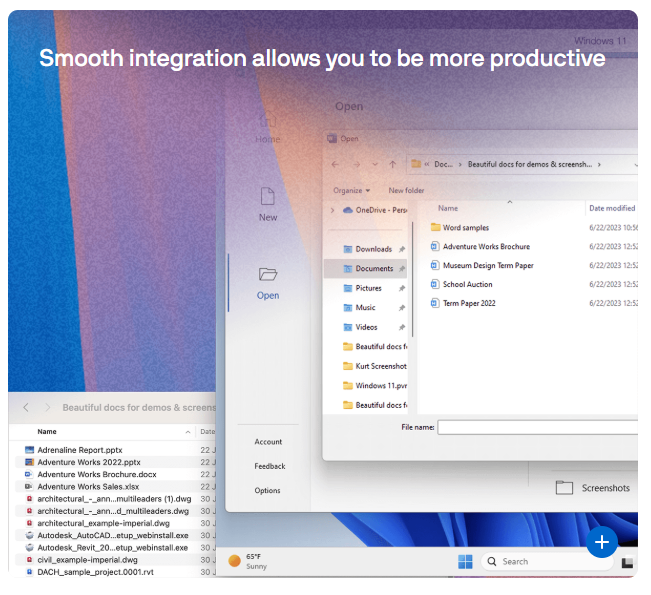Select Videos in the navigation pane

click(x=360, y=327)
